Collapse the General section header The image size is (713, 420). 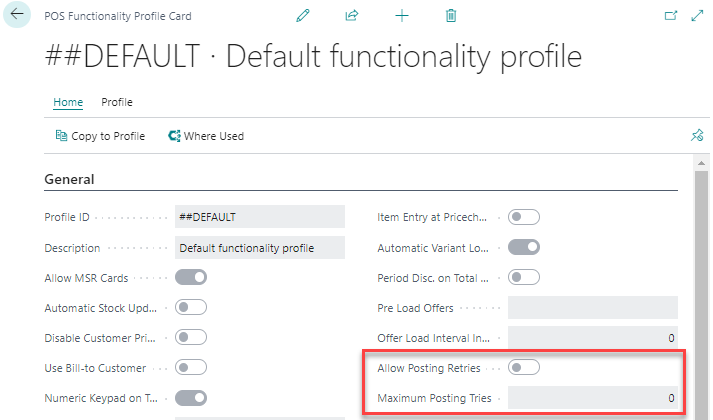[x=70, y=180]
